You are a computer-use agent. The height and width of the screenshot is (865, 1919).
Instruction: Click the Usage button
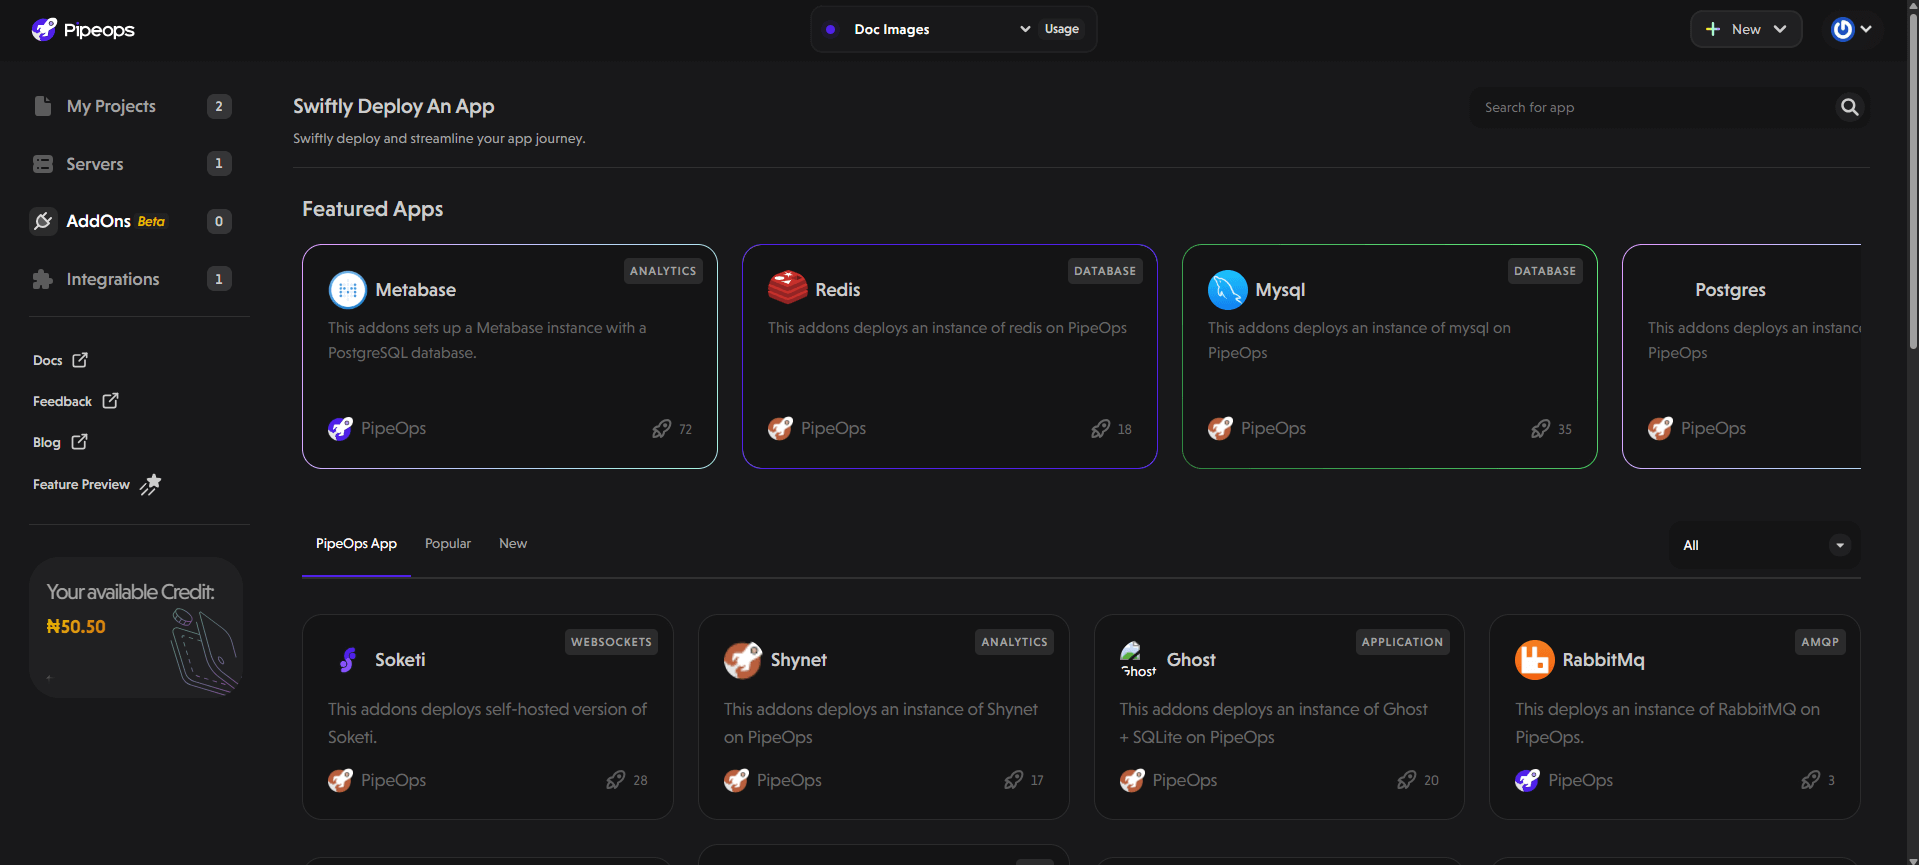click(x=1062, y=29)
